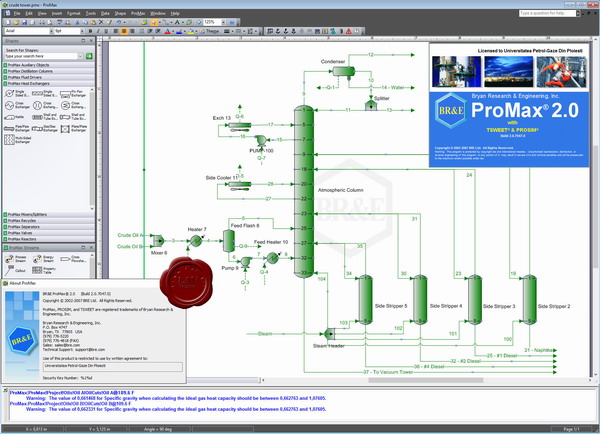
Task: Click the Theme toolbar button
Action: tap(210, 31)
